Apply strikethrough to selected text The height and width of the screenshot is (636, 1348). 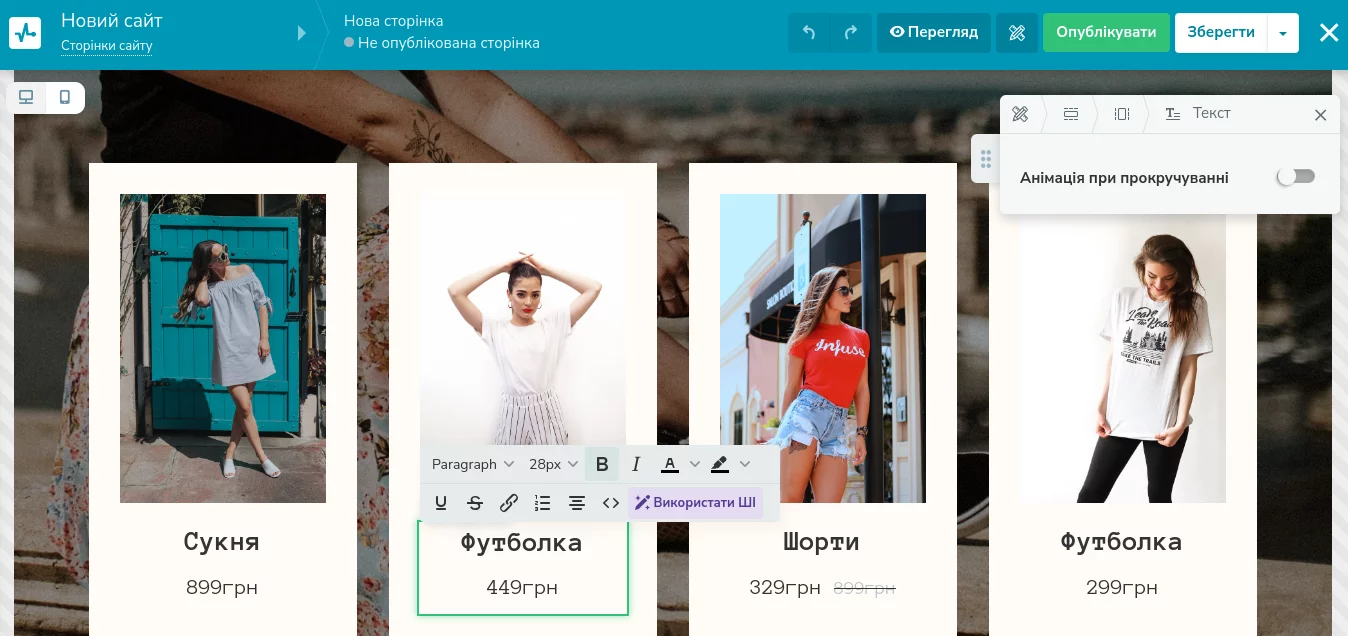pyautogui.click(x=475, y=503)
